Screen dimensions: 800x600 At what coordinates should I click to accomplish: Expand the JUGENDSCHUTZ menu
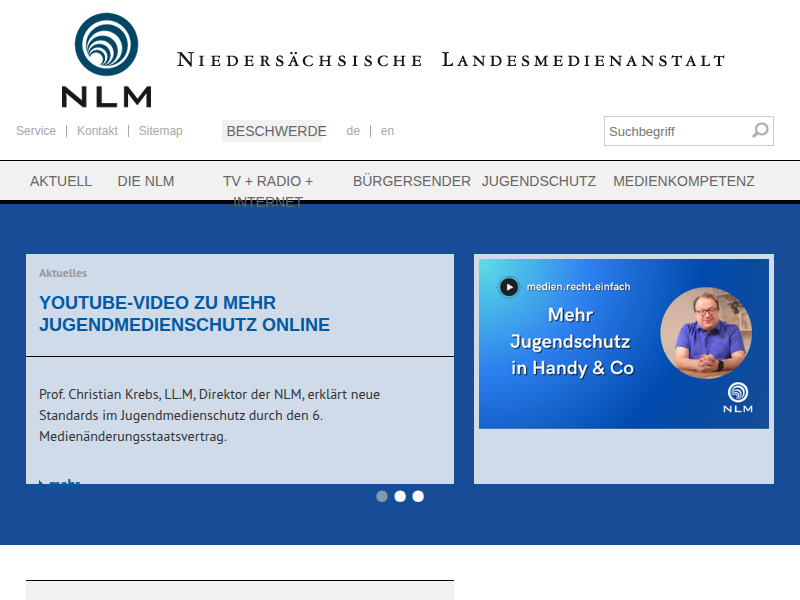538,181
